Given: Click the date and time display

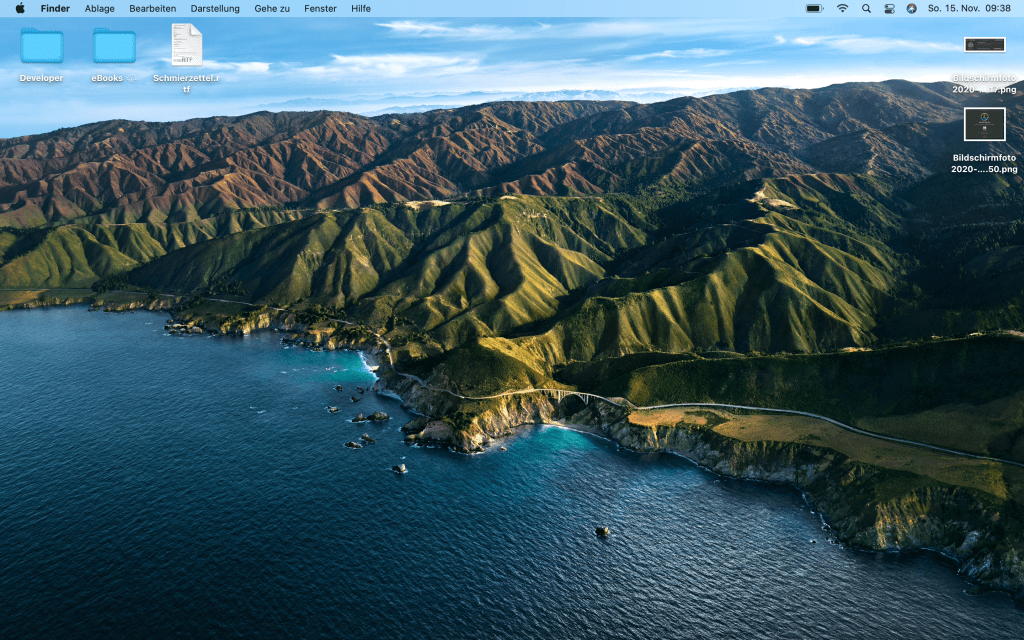Looking at the screenshot, I should point(969,8).
